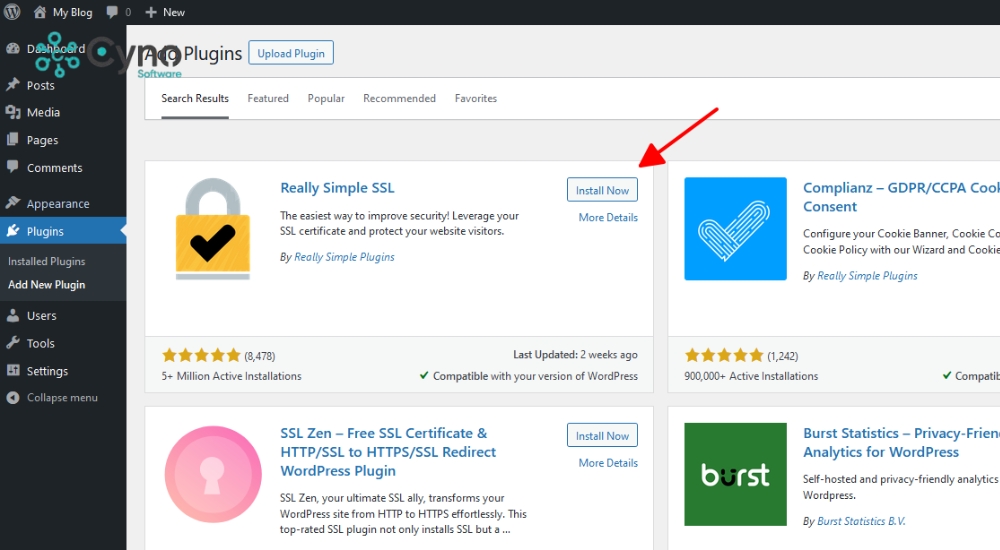1000x550 pixels.
Task: Open the Popular plugins tab
Action: point(326,98)
